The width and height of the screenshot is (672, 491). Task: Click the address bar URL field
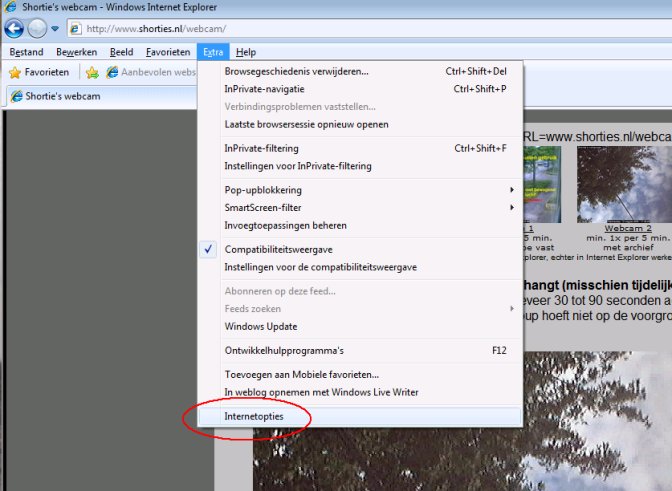[x=369, y=29]
